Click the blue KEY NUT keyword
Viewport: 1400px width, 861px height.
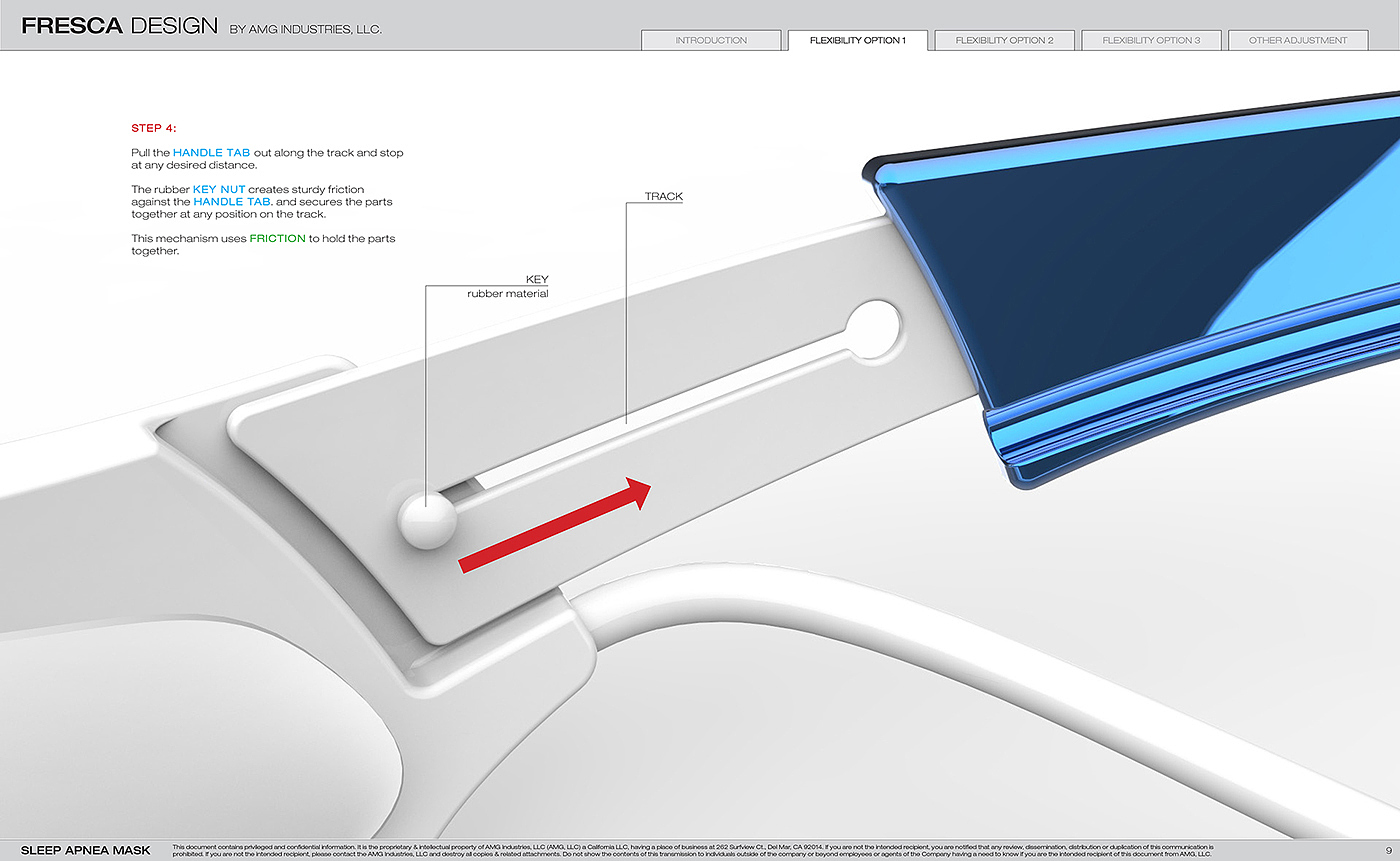pos(219,189)
